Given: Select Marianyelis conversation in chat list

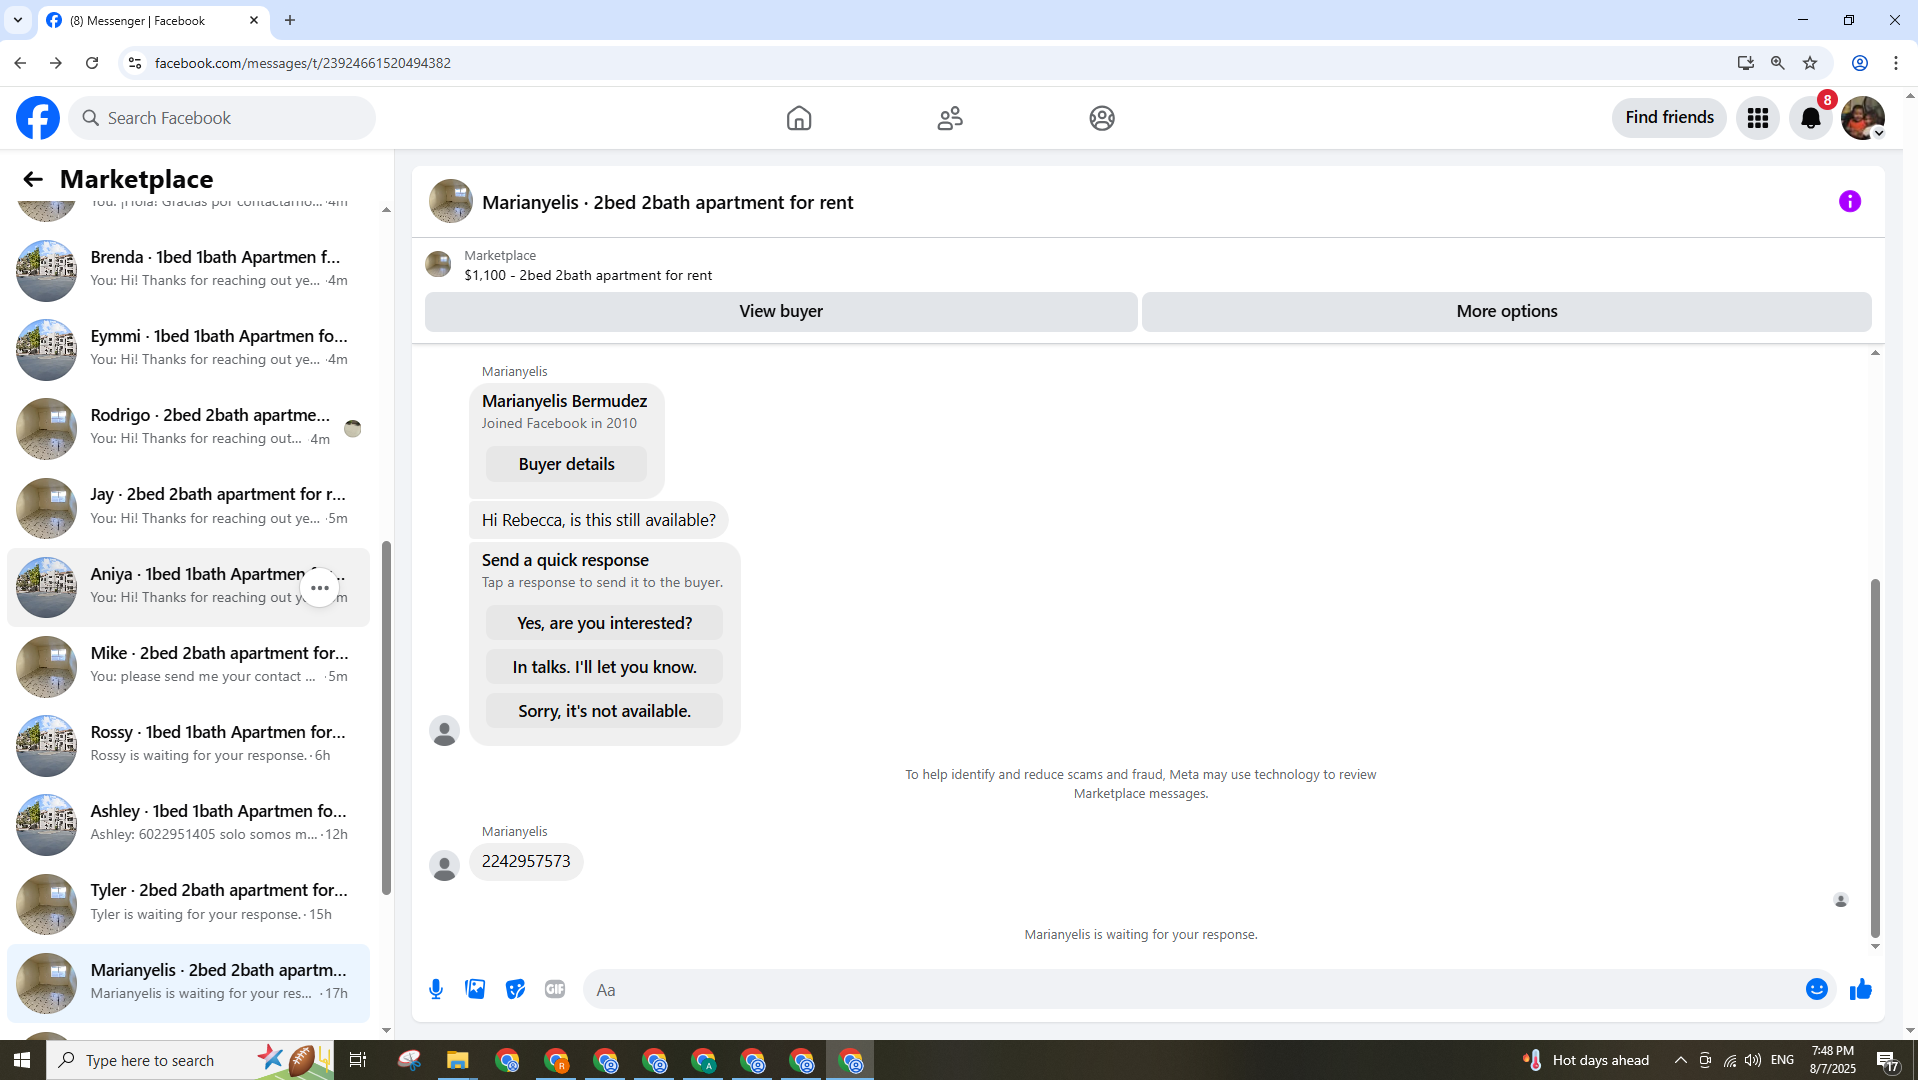Looking at the screenshot, I should [188, 983].
